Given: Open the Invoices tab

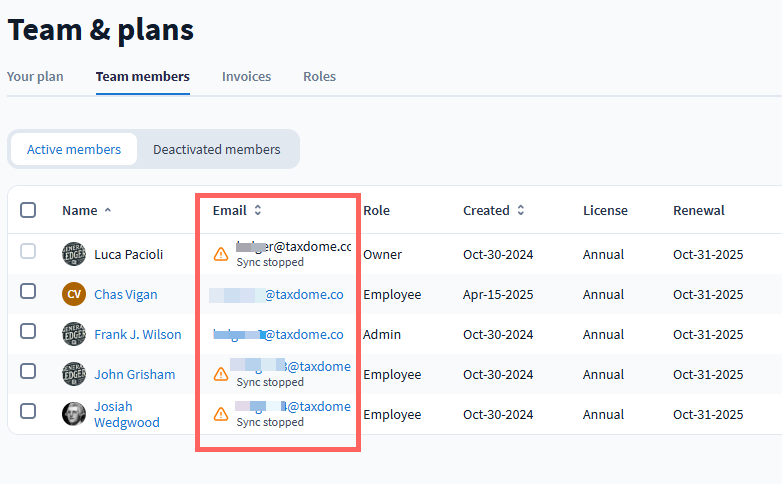Looking at the screenshot, I should (246, 77).
